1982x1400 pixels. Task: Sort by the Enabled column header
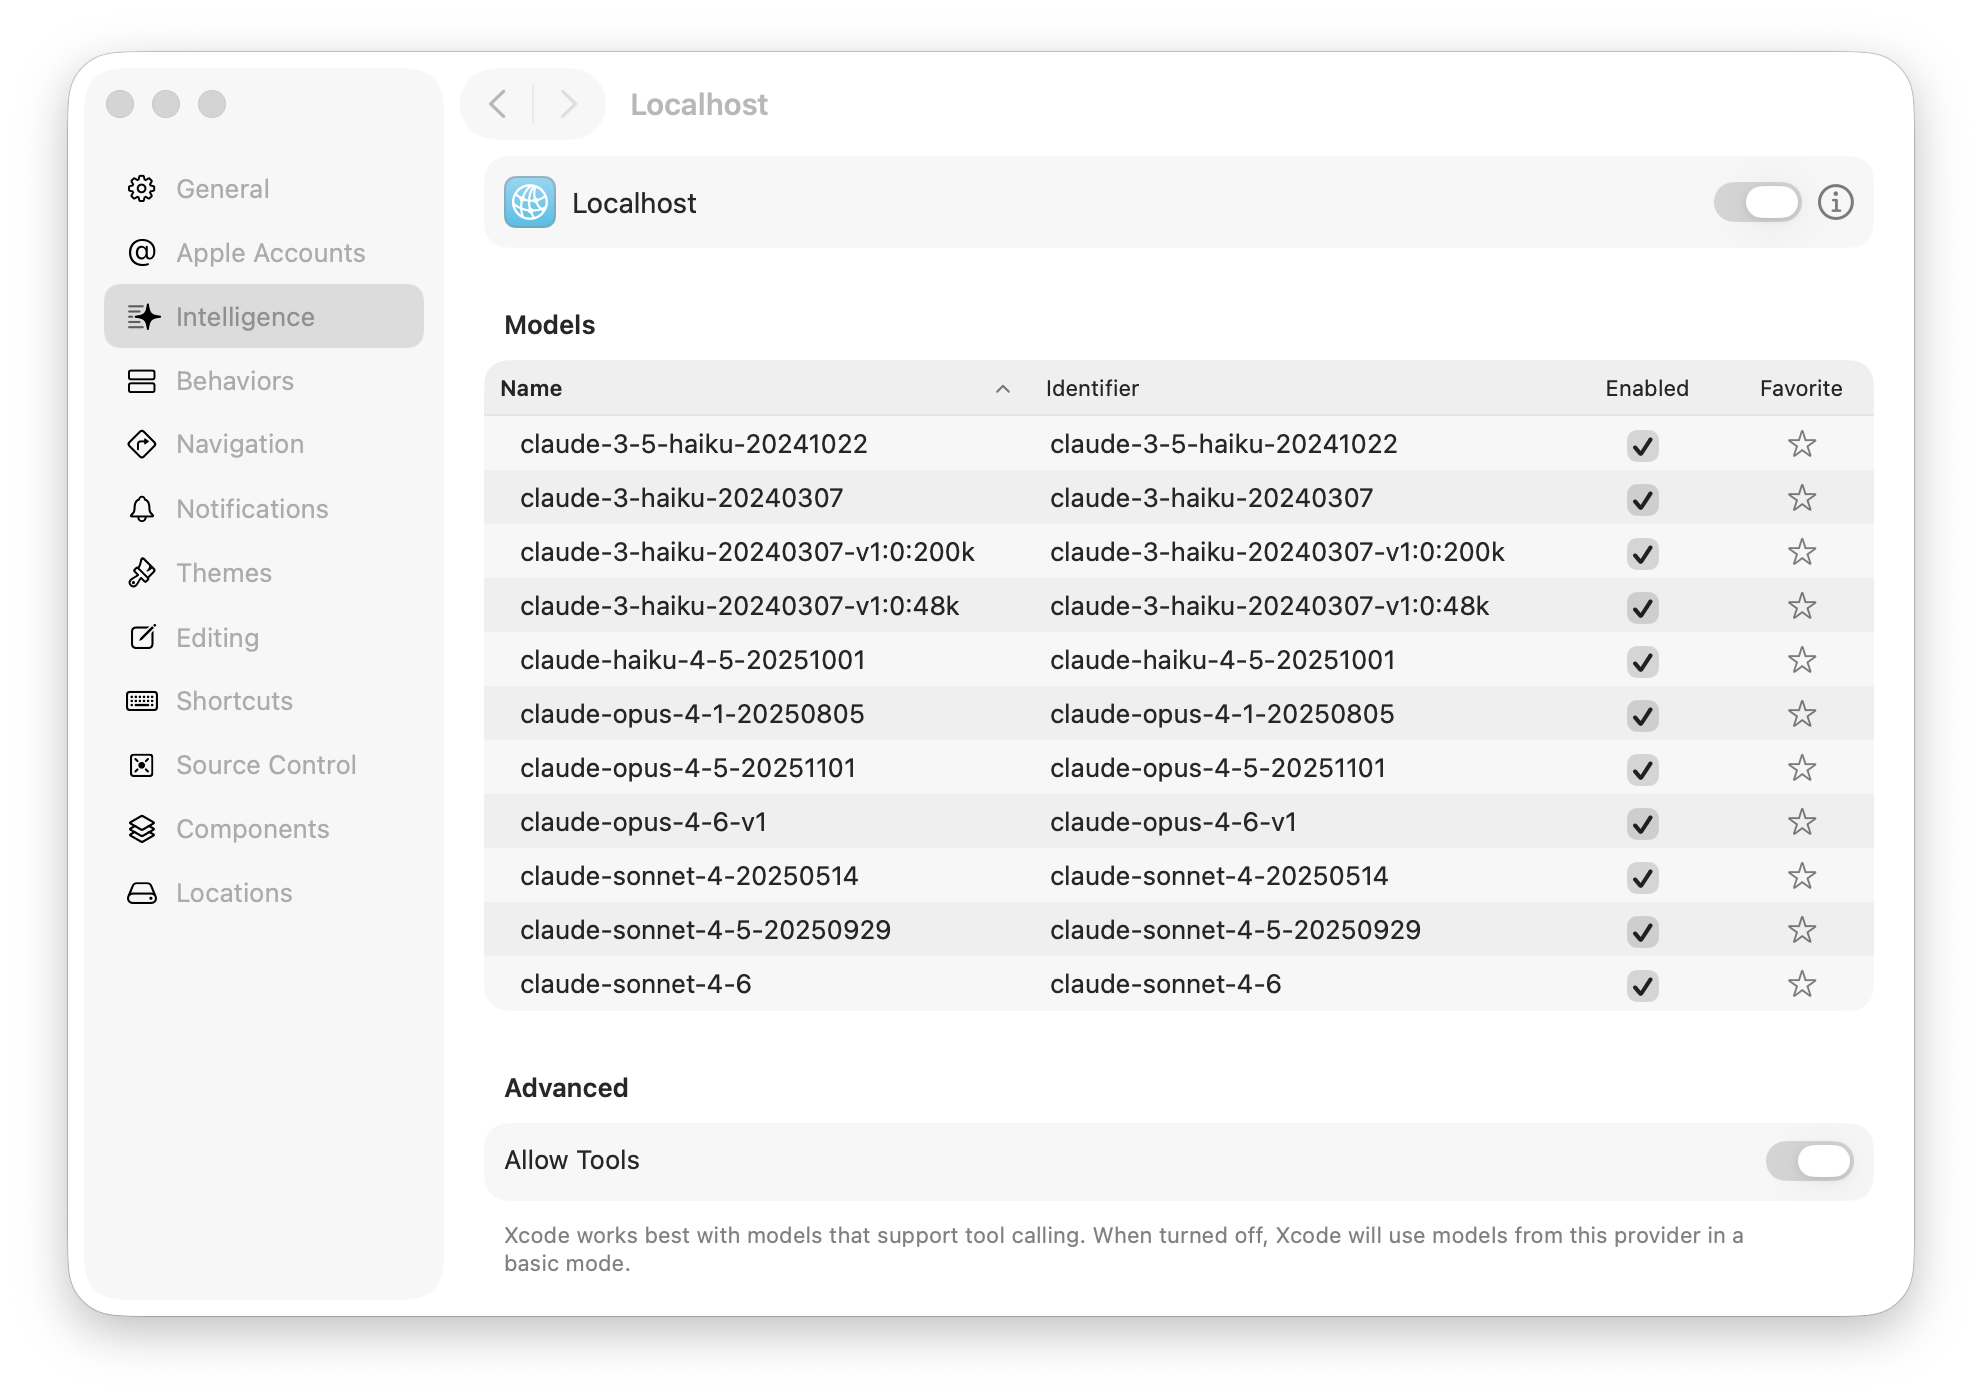pyautogui.click(x=1646, y=389)
